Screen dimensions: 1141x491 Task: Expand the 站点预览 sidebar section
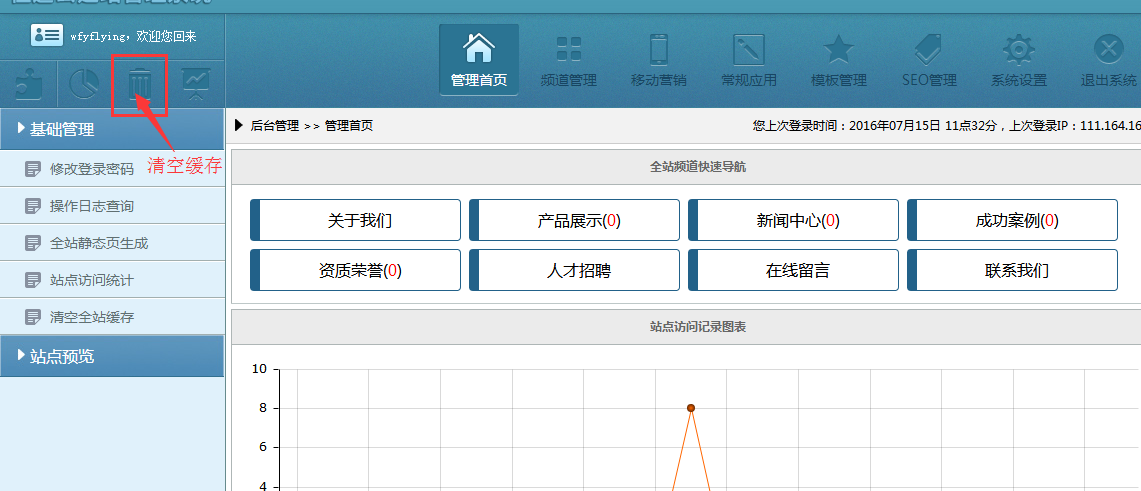(x=112, y=356)
